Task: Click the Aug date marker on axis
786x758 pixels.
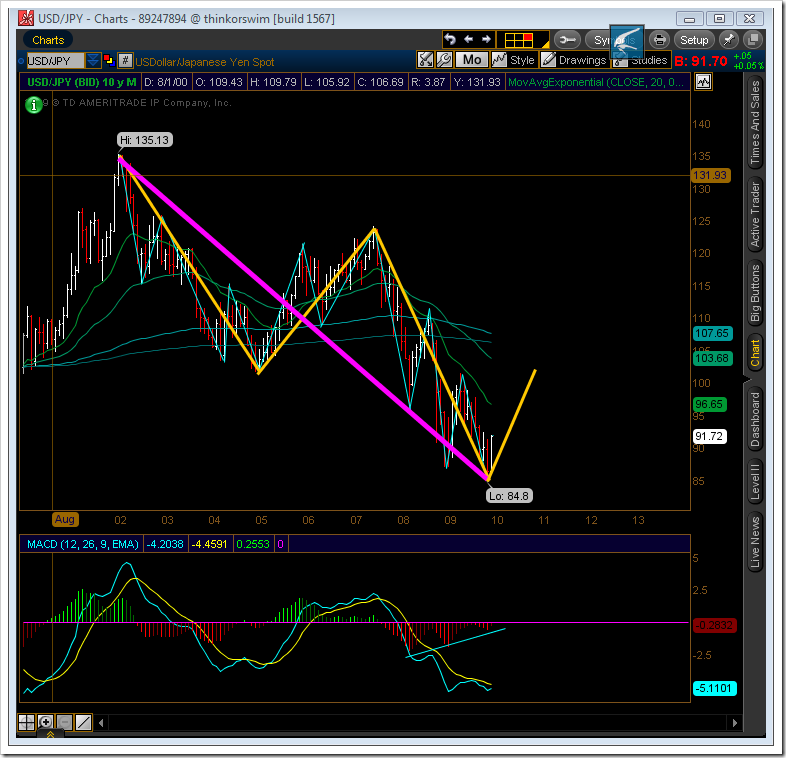Action: (x=65, y=519)
